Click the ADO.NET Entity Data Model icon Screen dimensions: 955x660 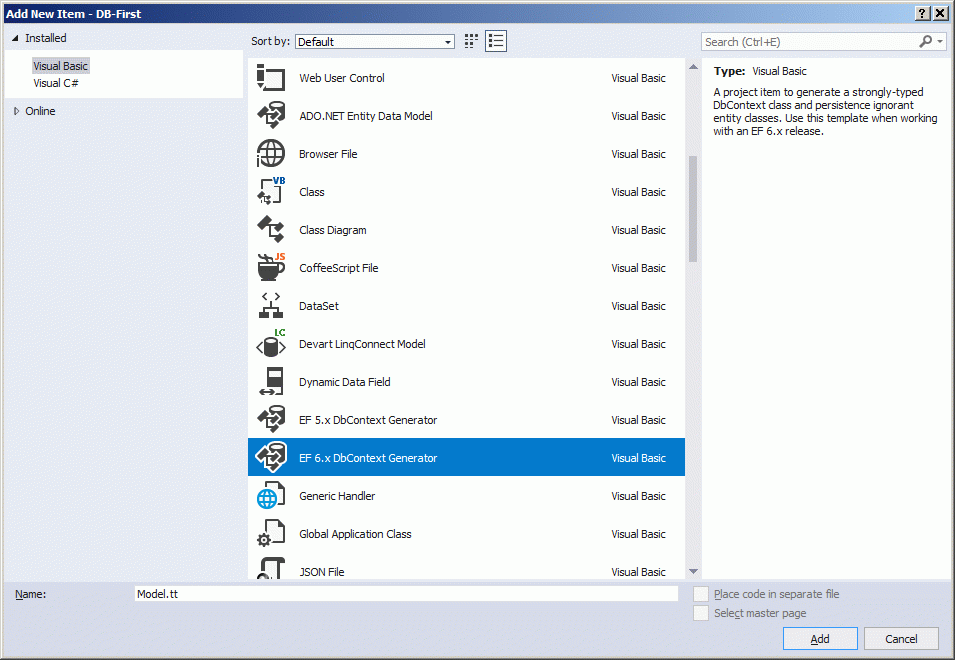point(271,116)
